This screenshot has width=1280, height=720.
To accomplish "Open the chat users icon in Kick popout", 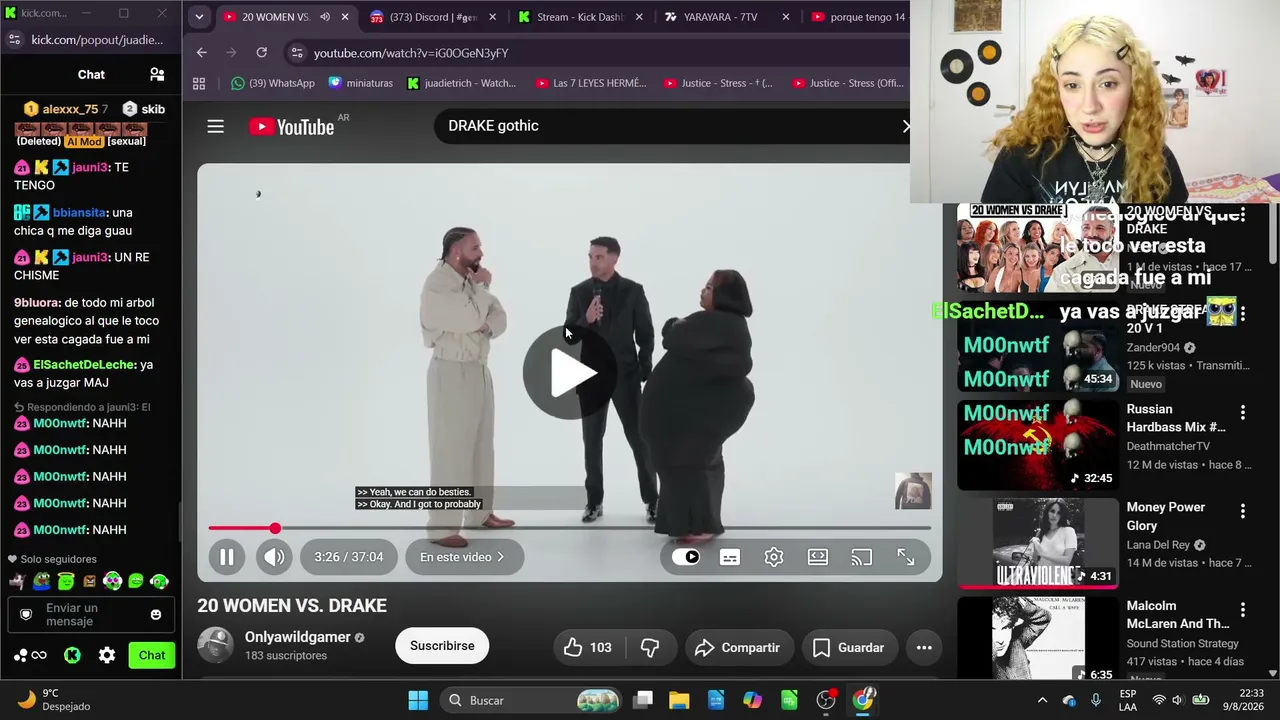I will coord(157,74).
